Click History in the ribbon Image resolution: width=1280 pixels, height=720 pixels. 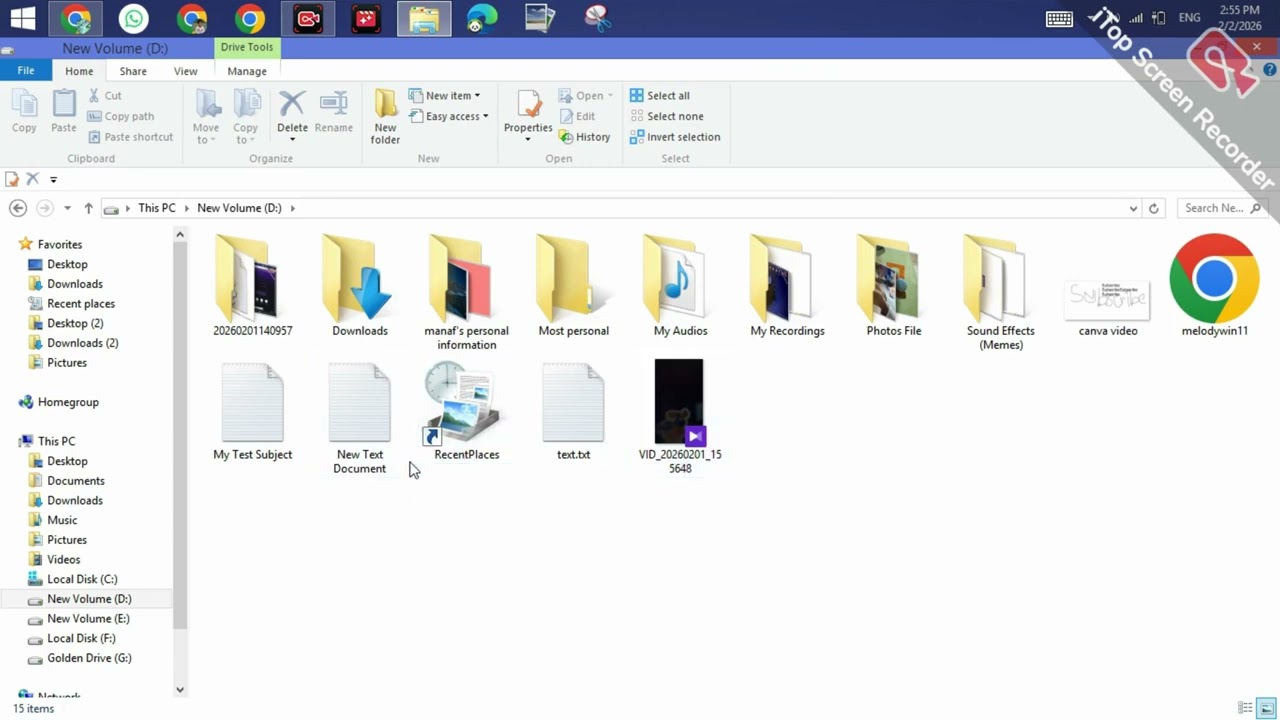(x=584, y=137)
